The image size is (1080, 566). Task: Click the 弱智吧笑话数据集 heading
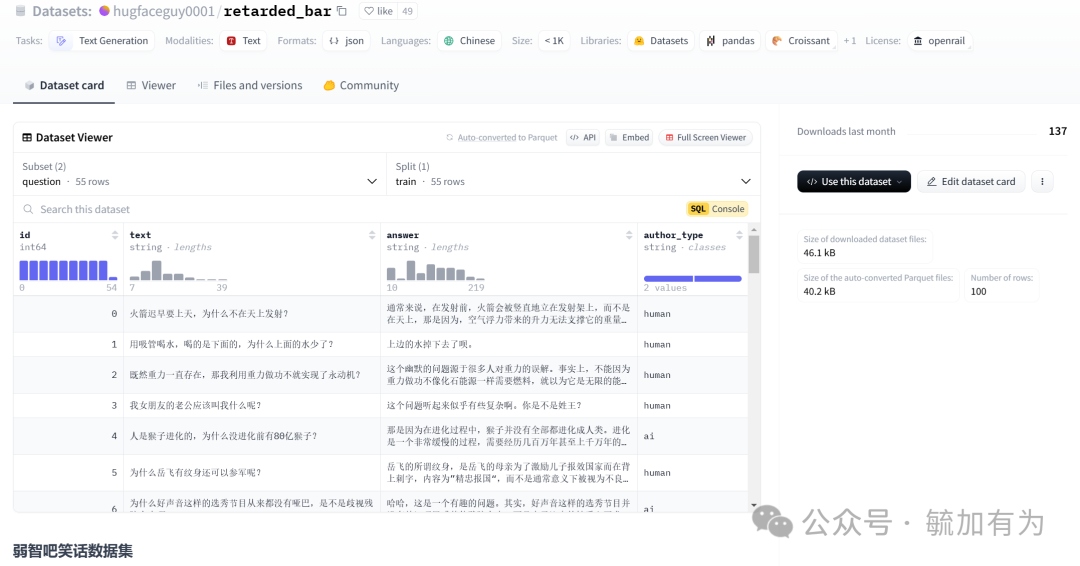tap(73, 551)
